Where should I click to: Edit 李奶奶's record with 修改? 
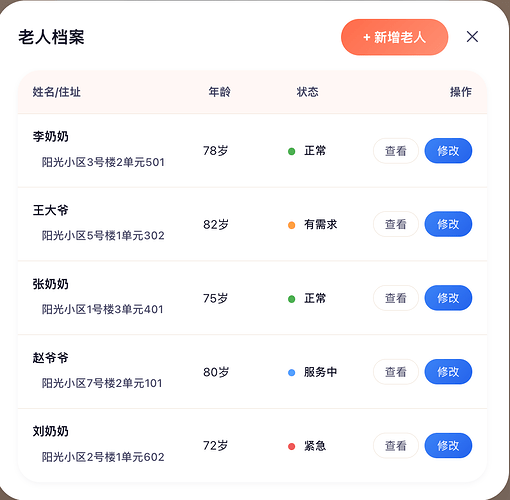(448, 151)
